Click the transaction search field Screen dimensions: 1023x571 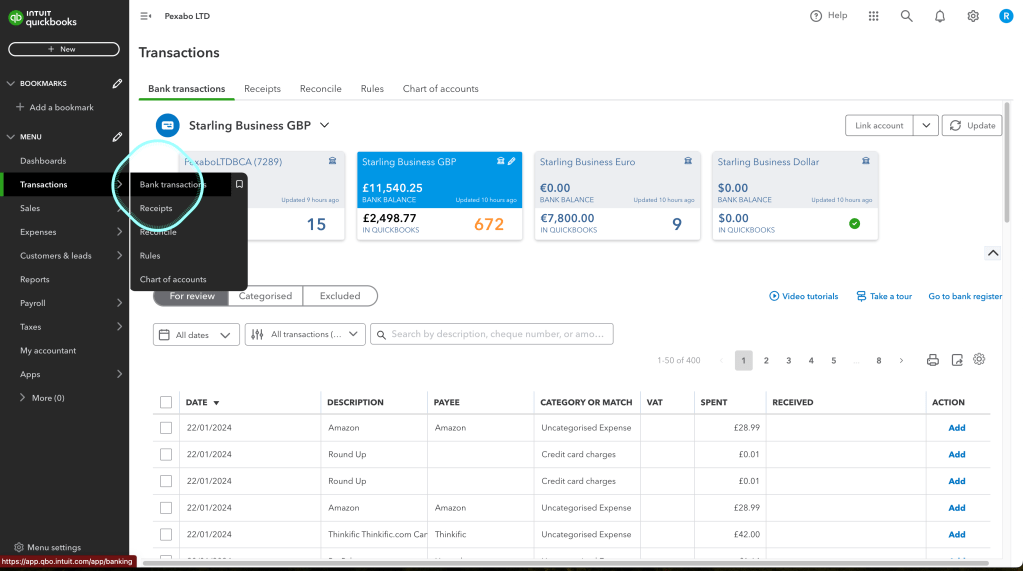point(492,334)
